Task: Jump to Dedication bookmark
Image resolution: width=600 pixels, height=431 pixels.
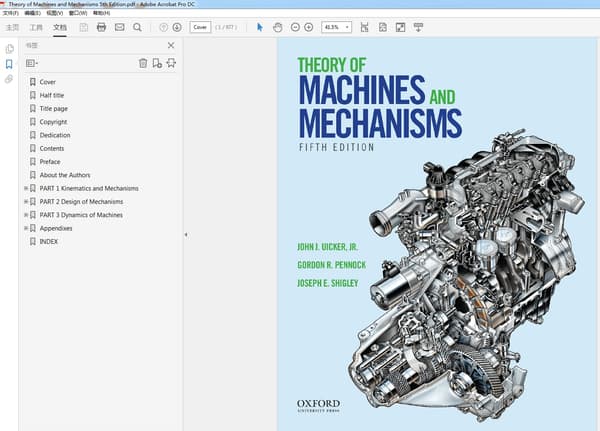Action: [55, 135]
